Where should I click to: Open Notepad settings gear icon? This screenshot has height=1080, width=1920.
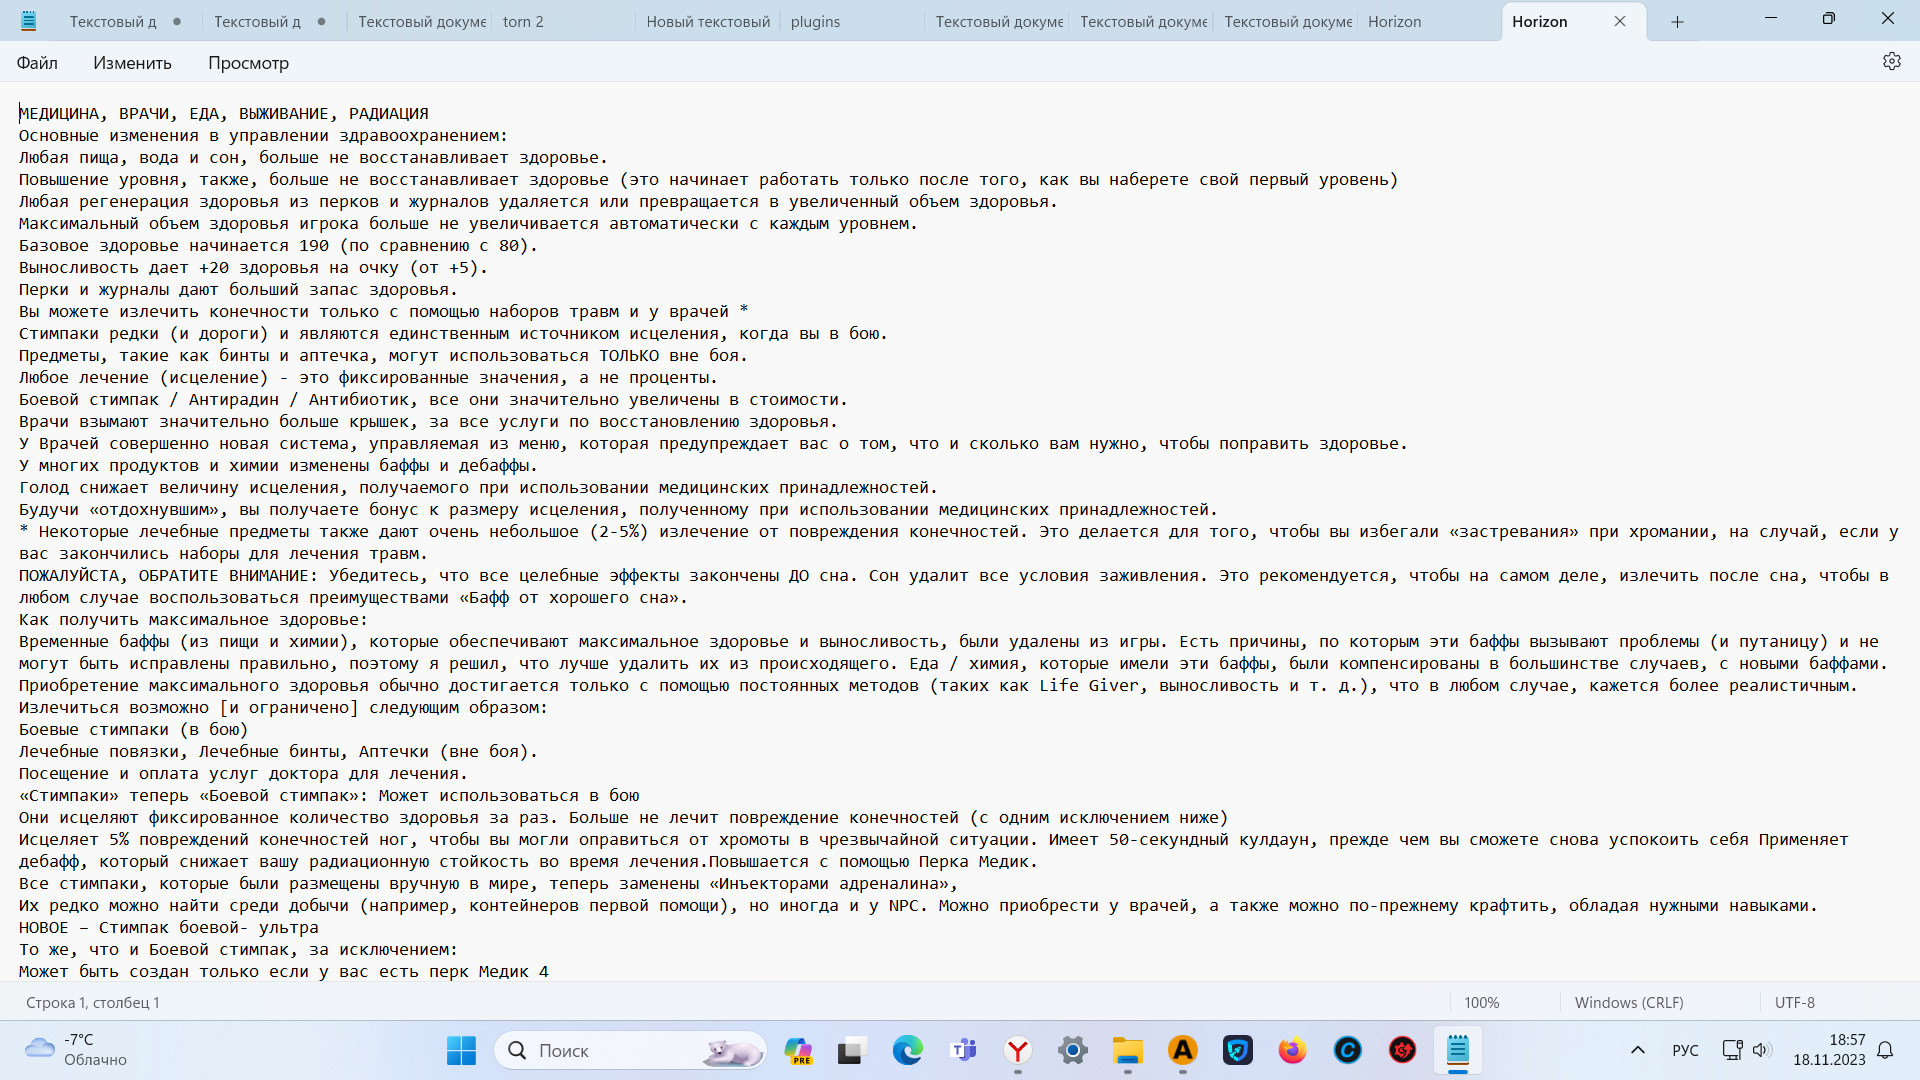[x=1891, y=62]
